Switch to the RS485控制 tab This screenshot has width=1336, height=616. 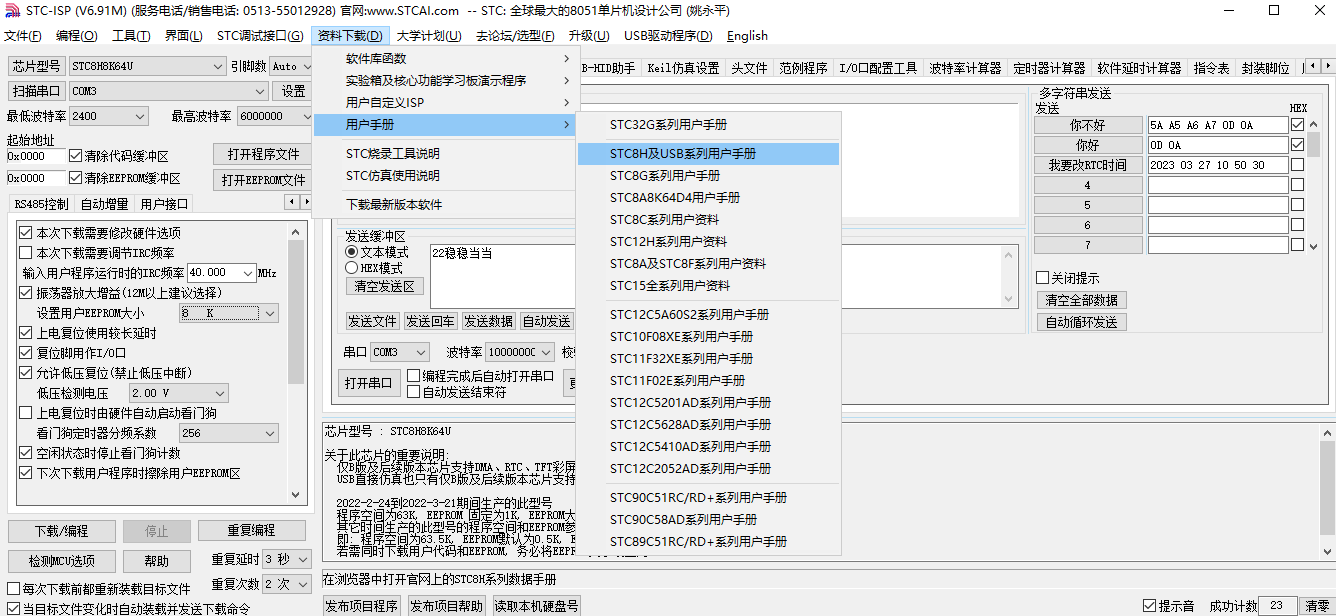pos(41,204)
